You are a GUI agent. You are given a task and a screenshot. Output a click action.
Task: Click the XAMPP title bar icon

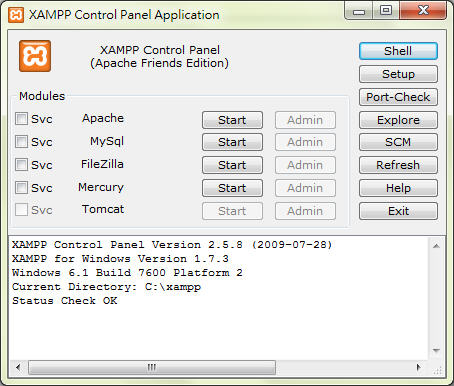pos(16,15)
